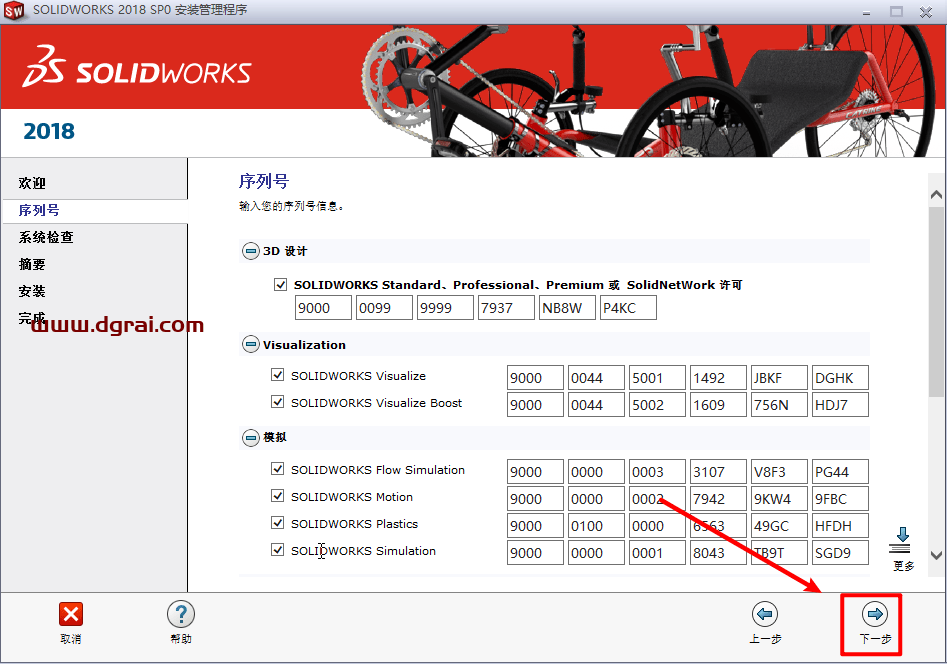The image size is (947, 664).
Task: Click 3D design serial field 9000
Action: click(x=323, y=308)
